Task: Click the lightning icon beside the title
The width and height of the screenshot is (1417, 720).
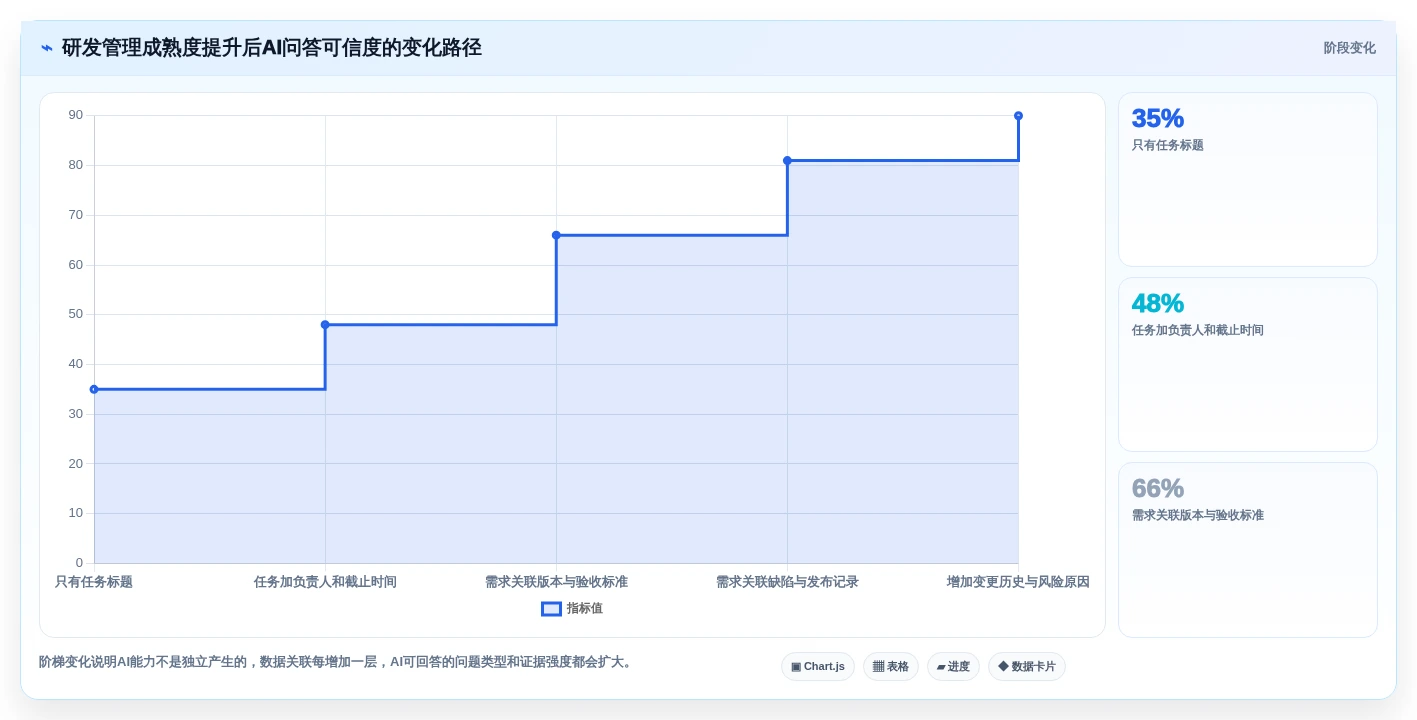Action: (x=47, y=48)
